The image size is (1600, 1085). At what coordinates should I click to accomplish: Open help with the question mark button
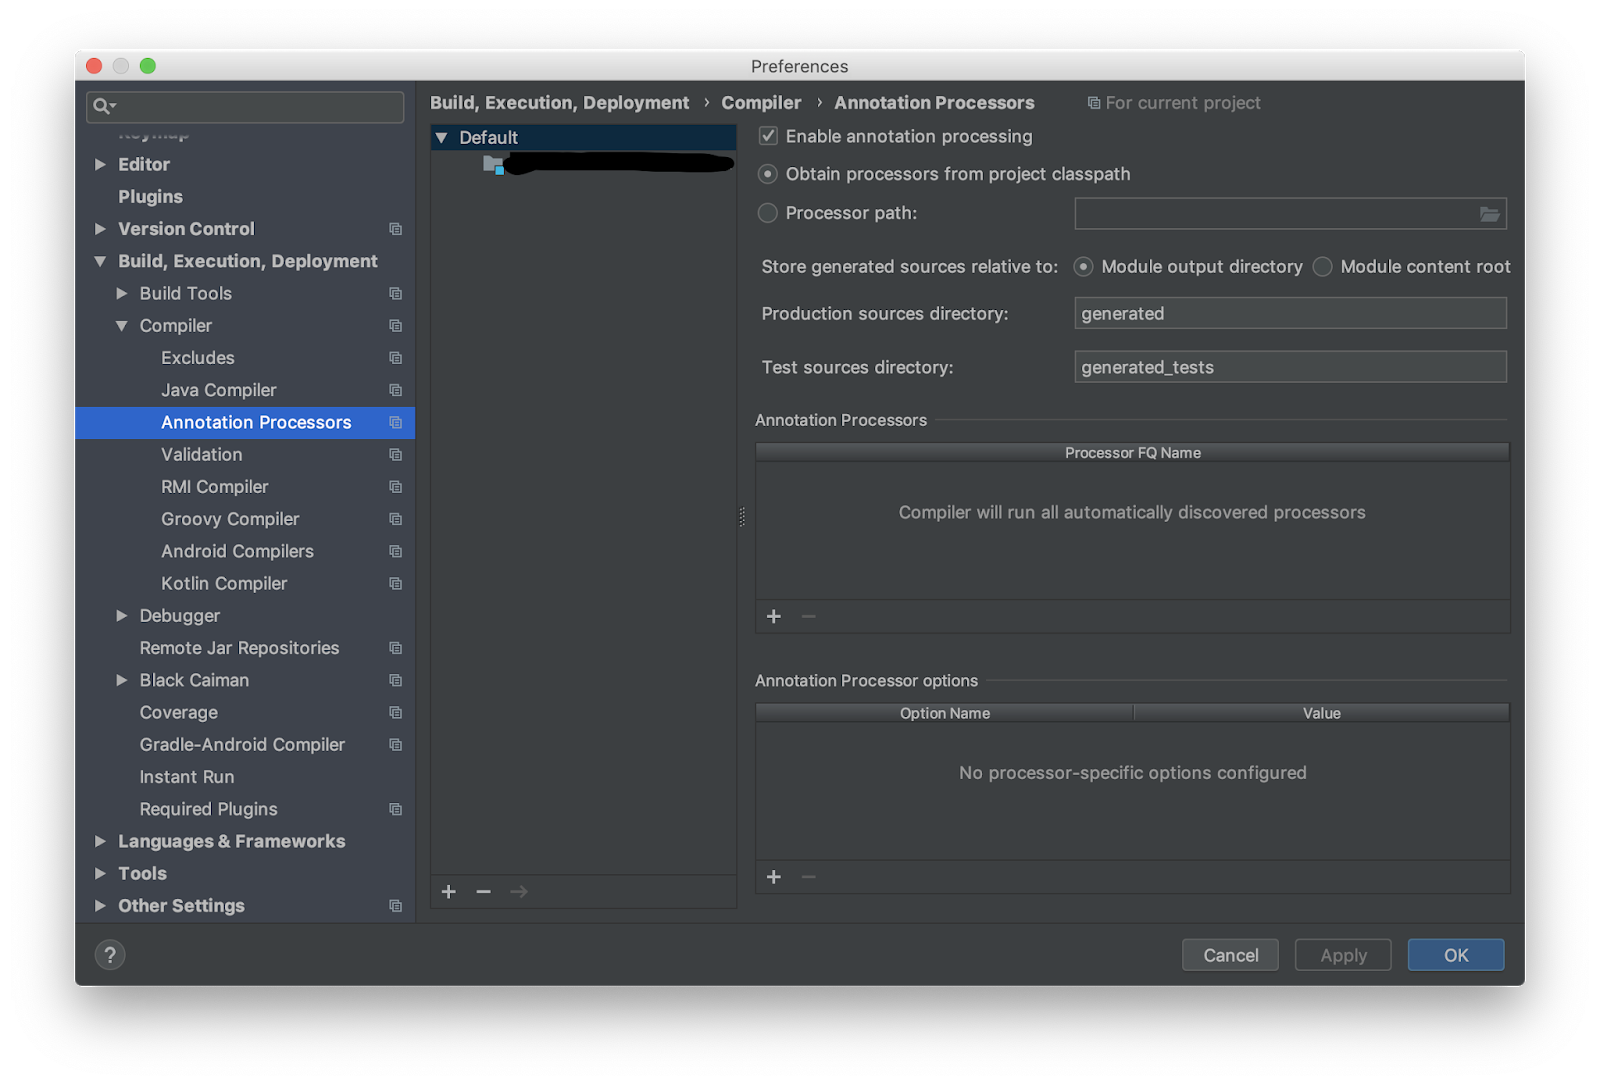click(110, 955)
